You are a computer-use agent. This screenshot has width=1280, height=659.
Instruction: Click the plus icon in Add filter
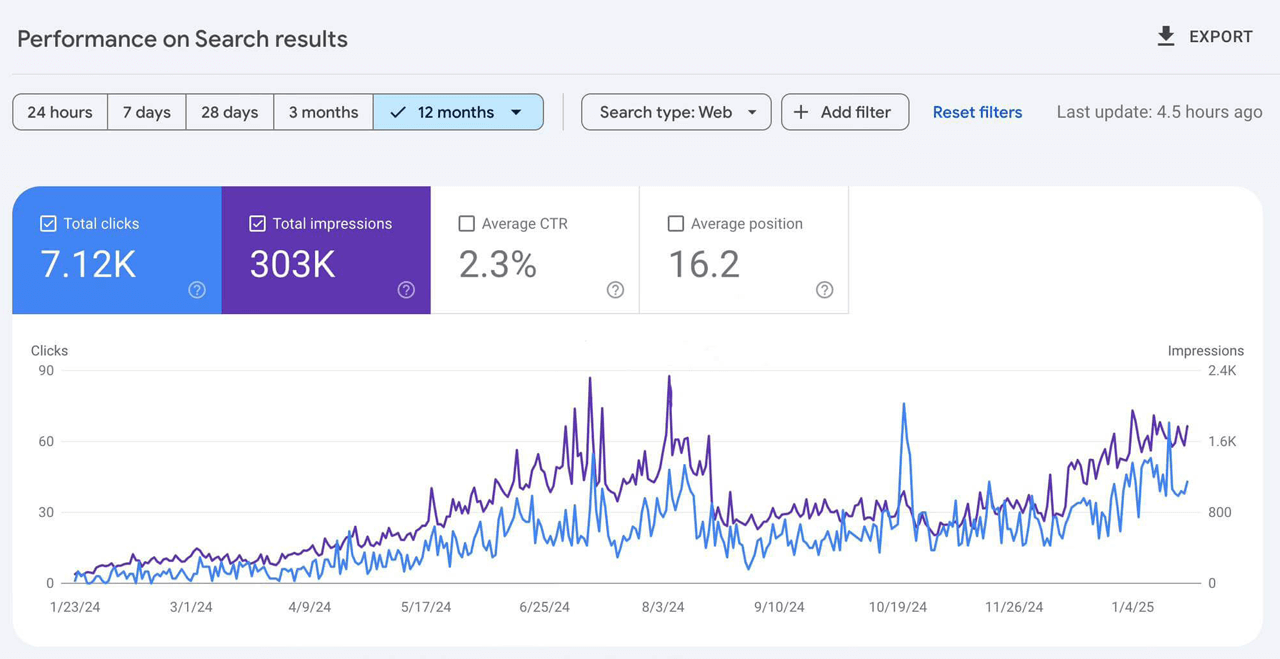(x=801, y=112)
